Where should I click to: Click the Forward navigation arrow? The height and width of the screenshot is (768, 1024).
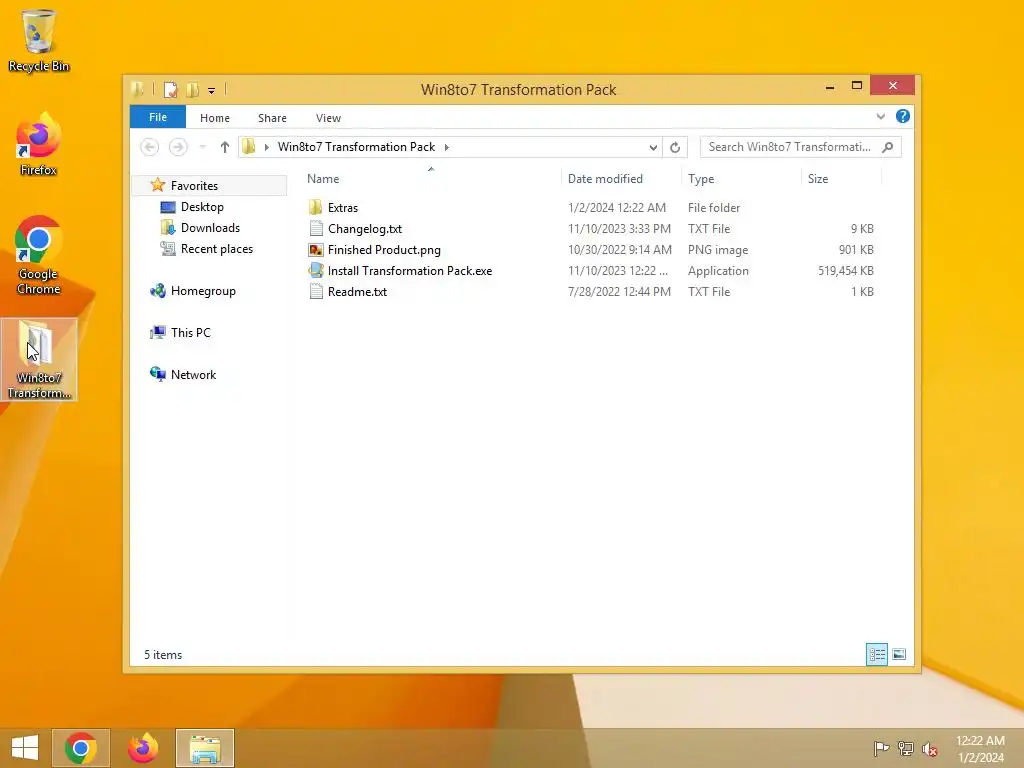click(x=178, y=147)
